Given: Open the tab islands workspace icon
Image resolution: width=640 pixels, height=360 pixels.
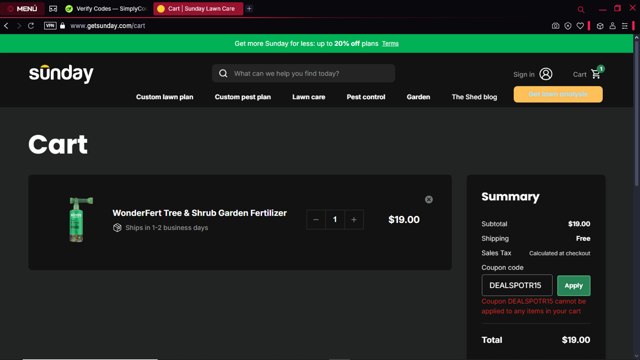Looking at the screenshot, I should point(53,9).
